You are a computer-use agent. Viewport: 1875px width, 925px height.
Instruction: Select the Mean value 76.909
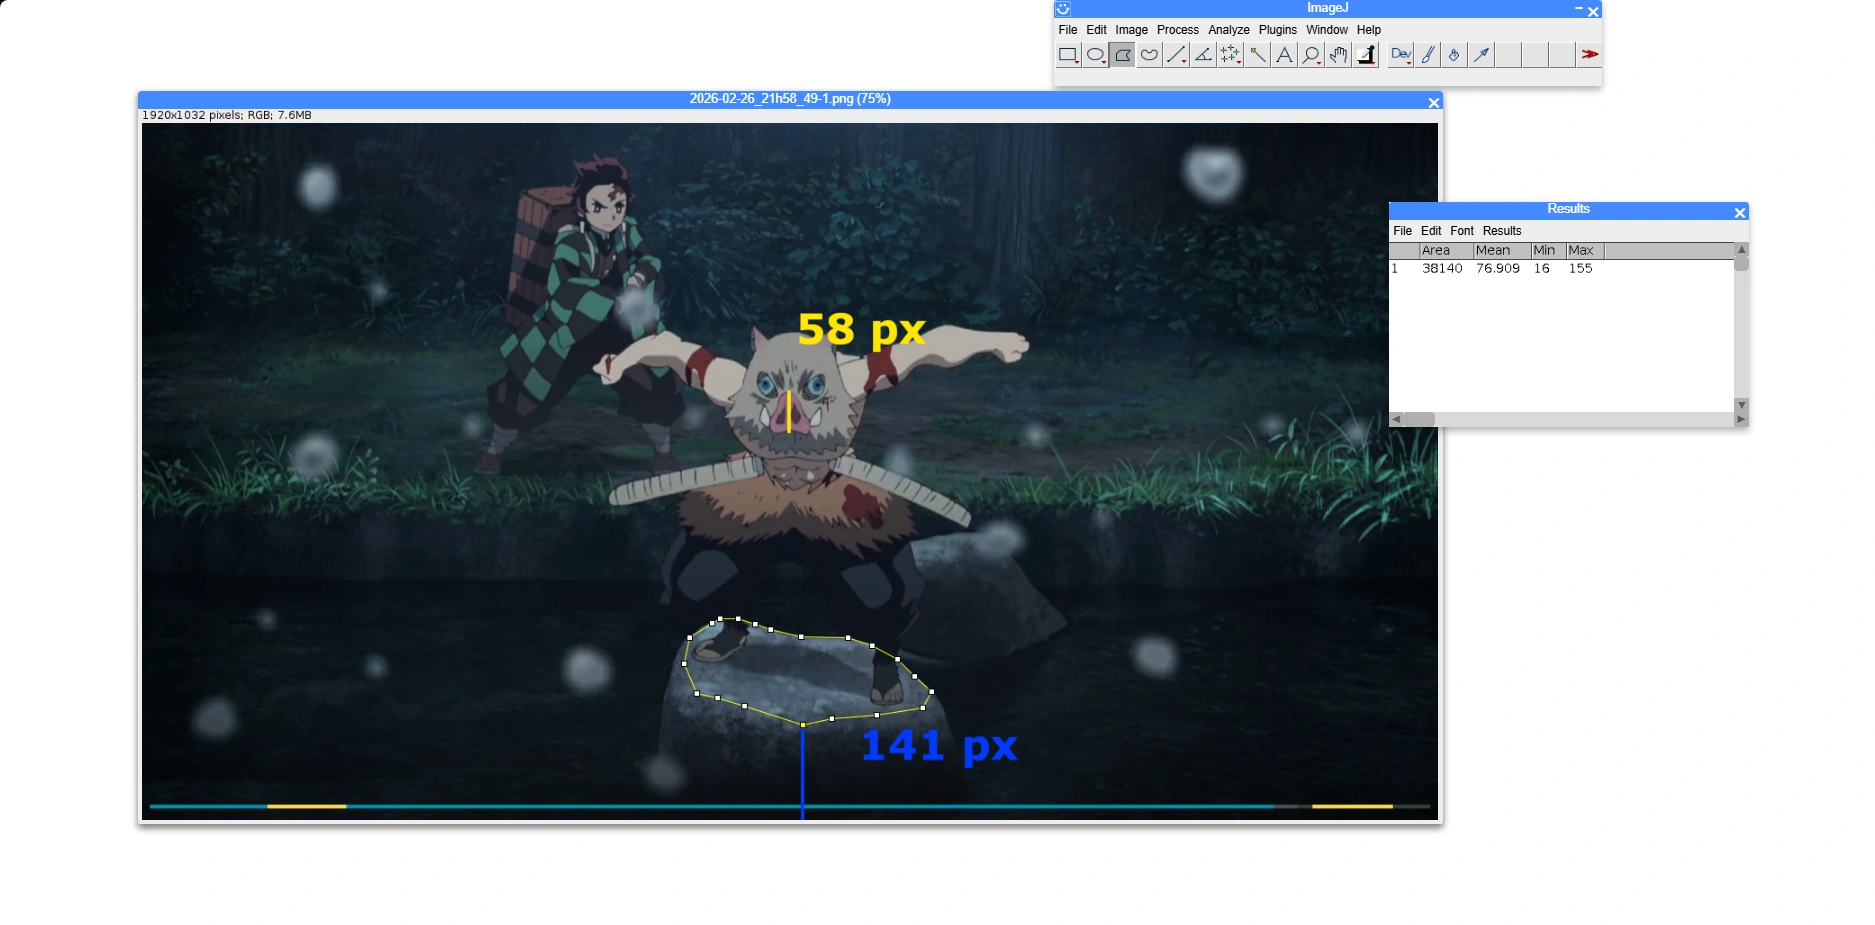point(1498,269)
